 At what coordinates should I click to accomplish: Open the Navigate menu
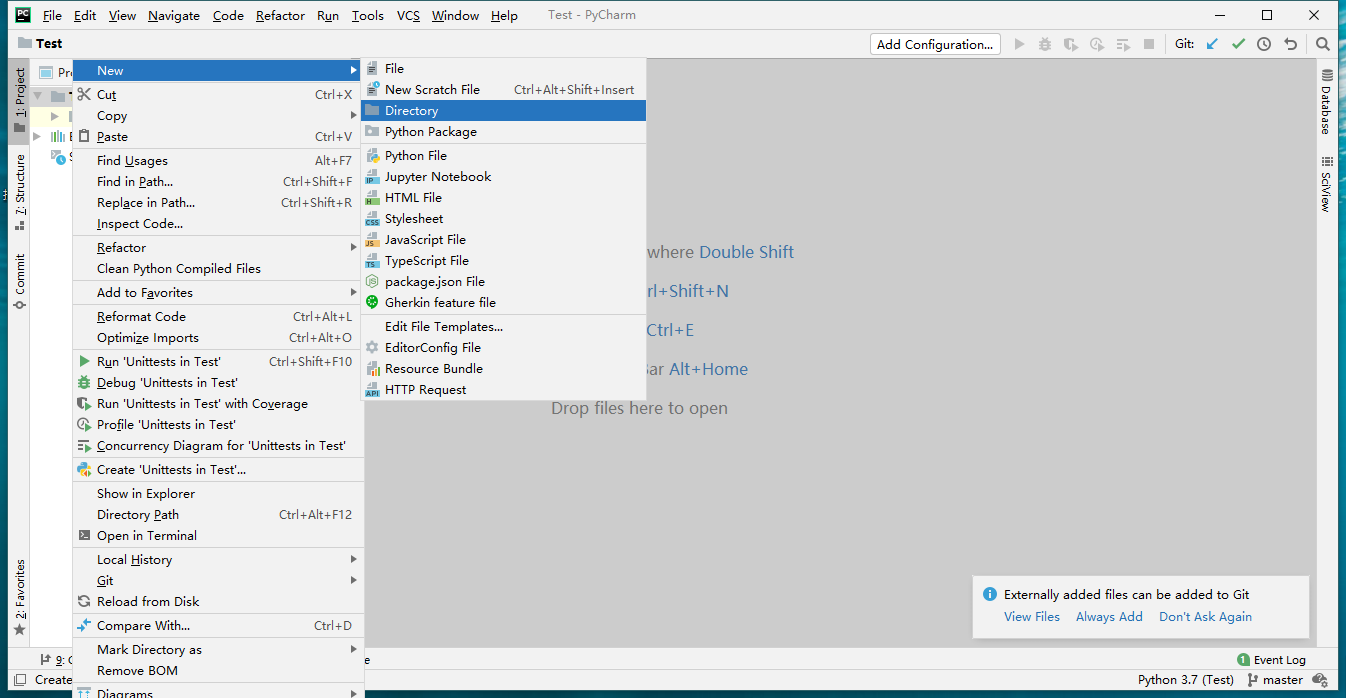click(174, 16)
